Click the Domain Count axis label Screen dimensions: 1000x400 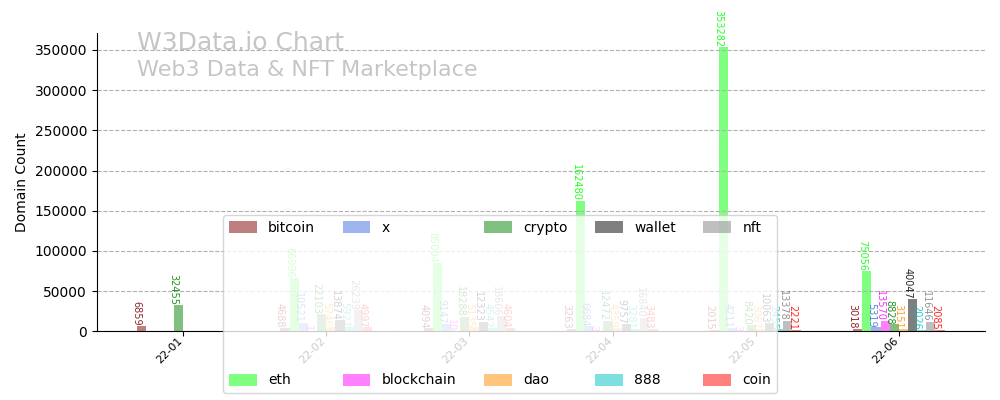(22, 181)
